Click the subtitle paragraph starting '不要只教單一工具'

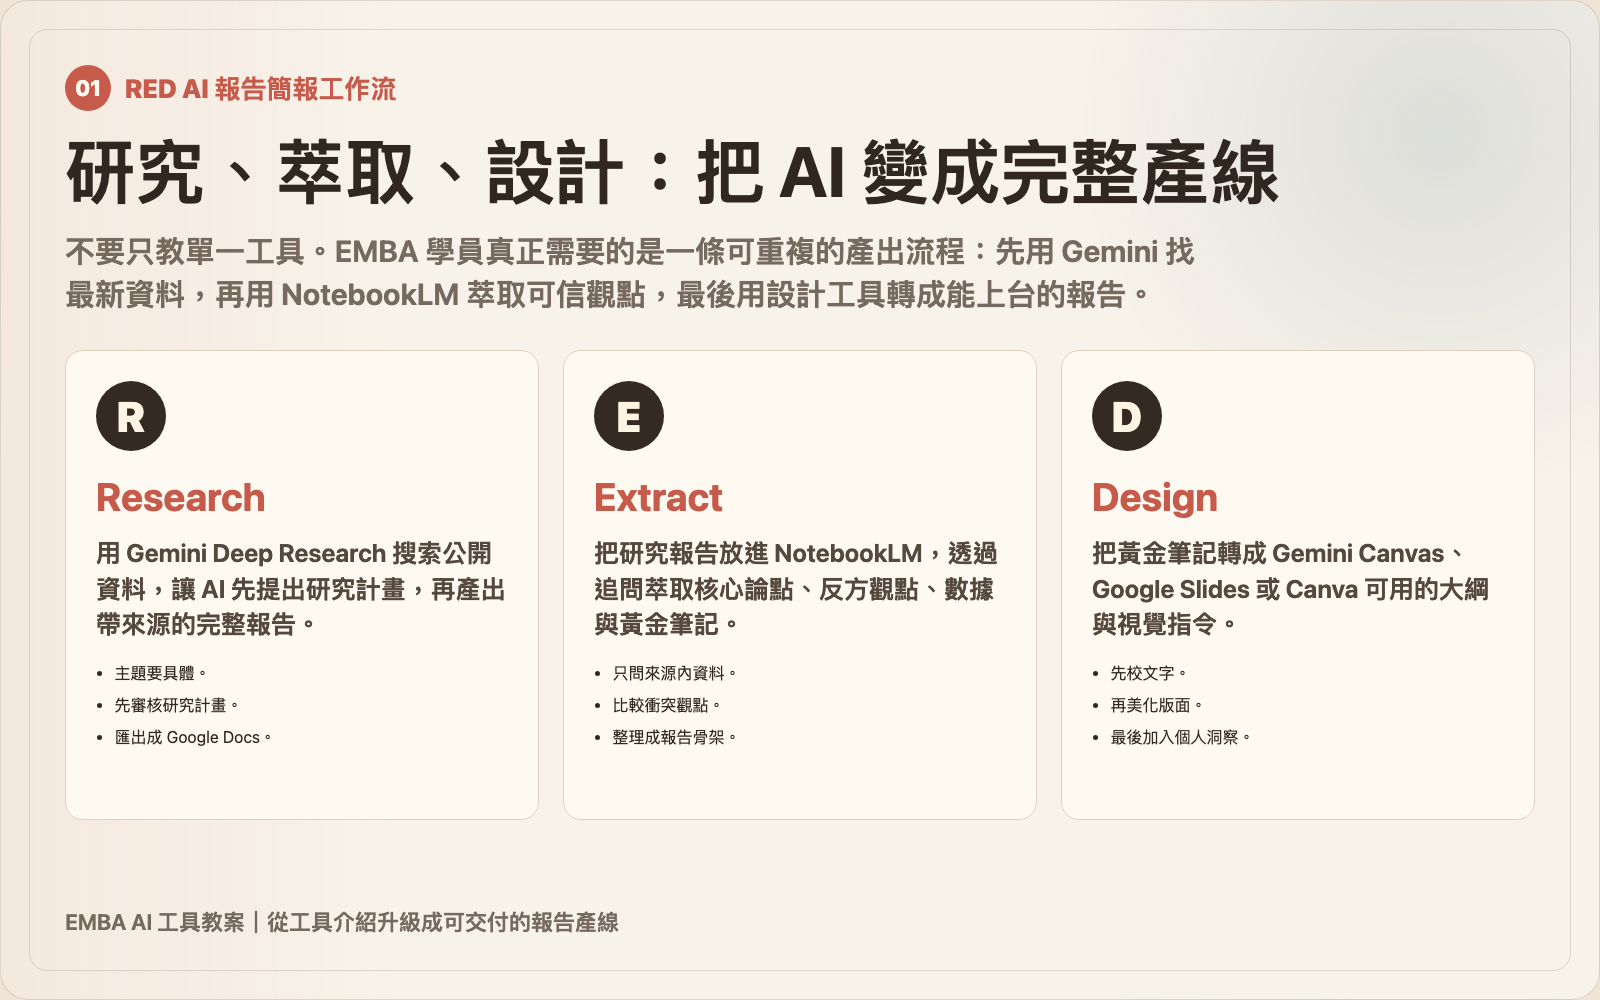[x=630, y=273]
